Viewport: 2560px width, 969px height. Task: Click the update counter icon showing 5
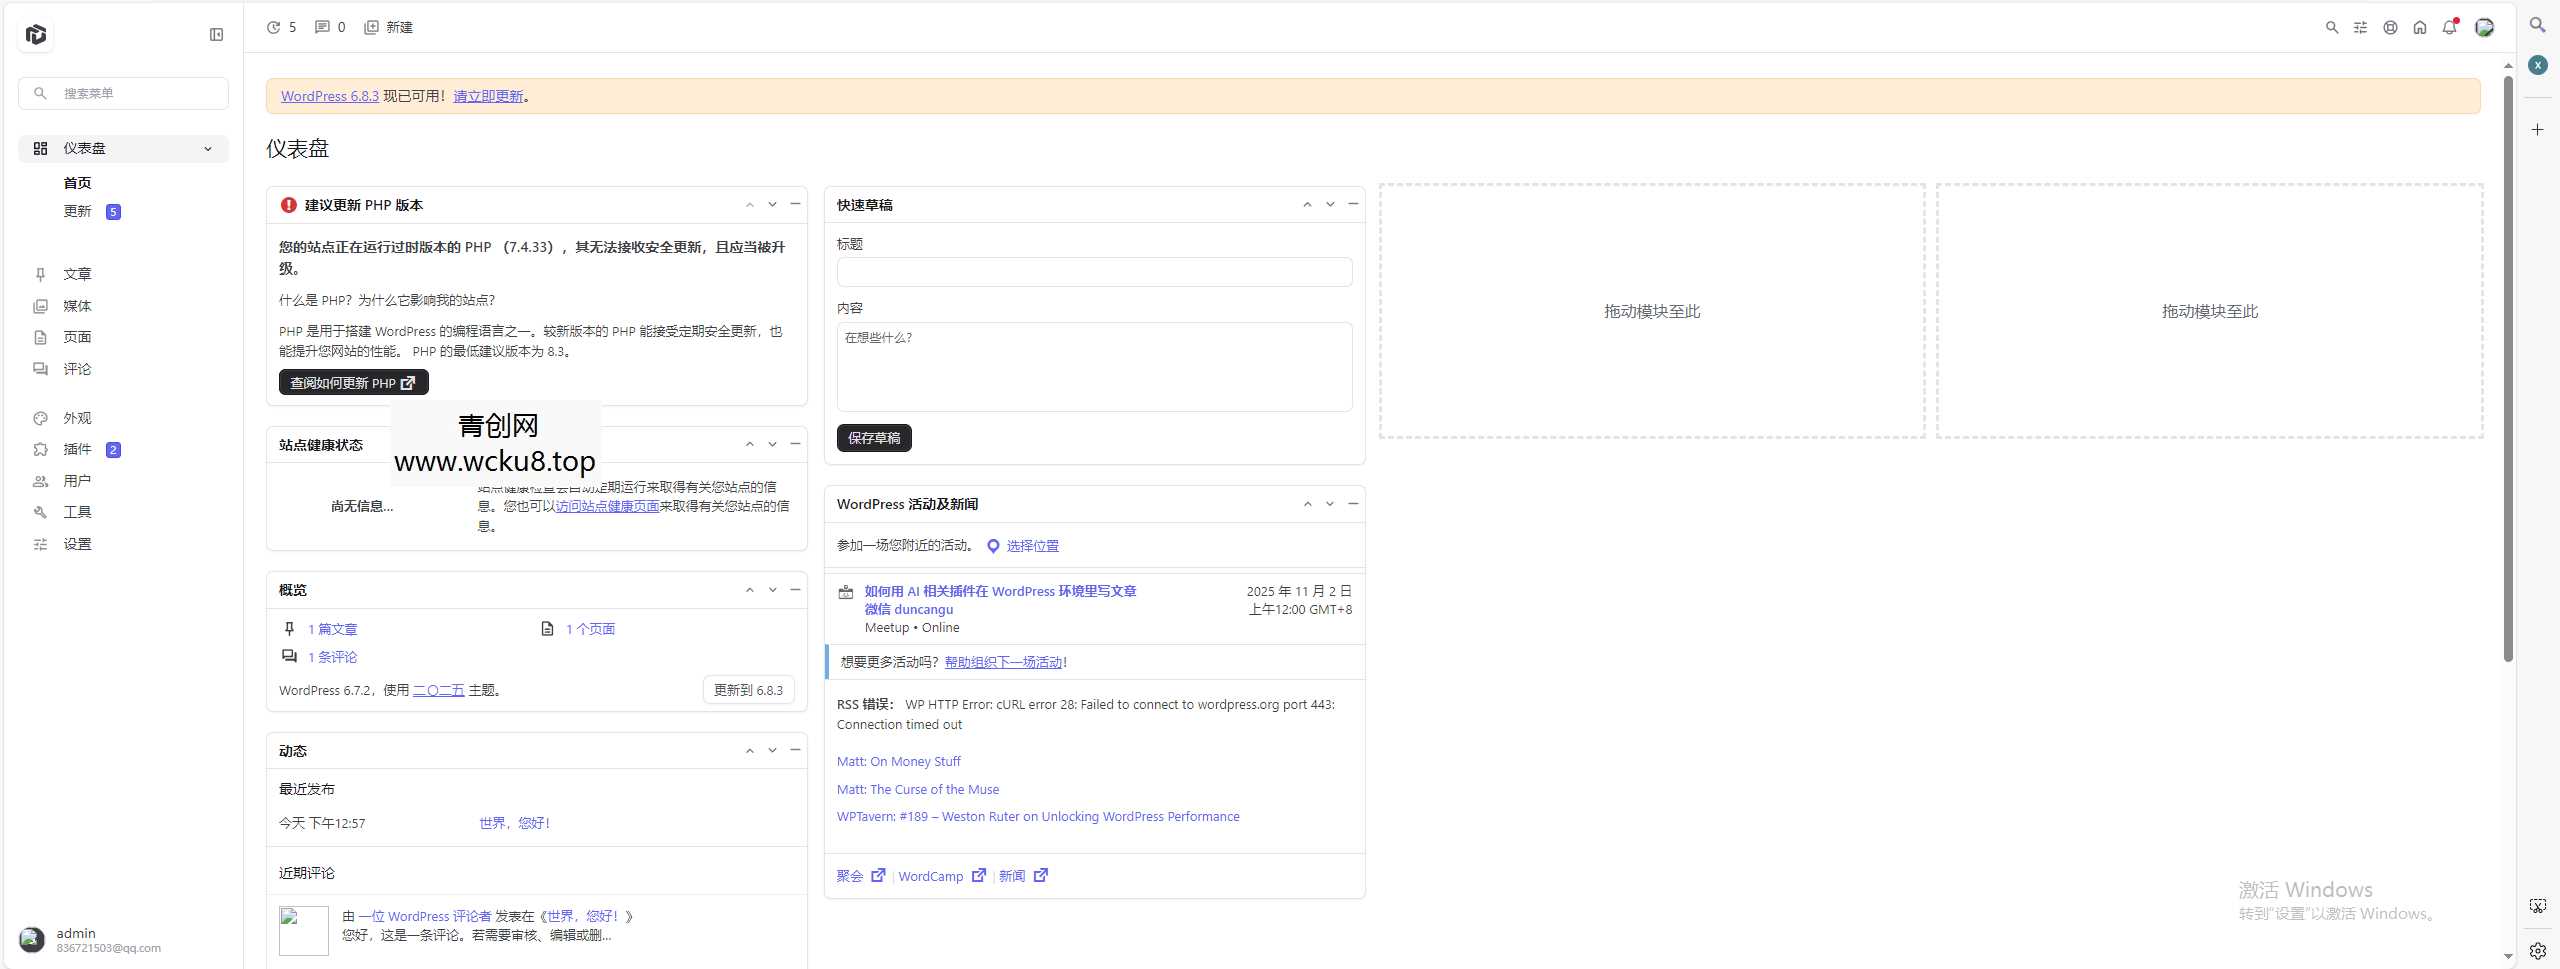coord(281,27)
